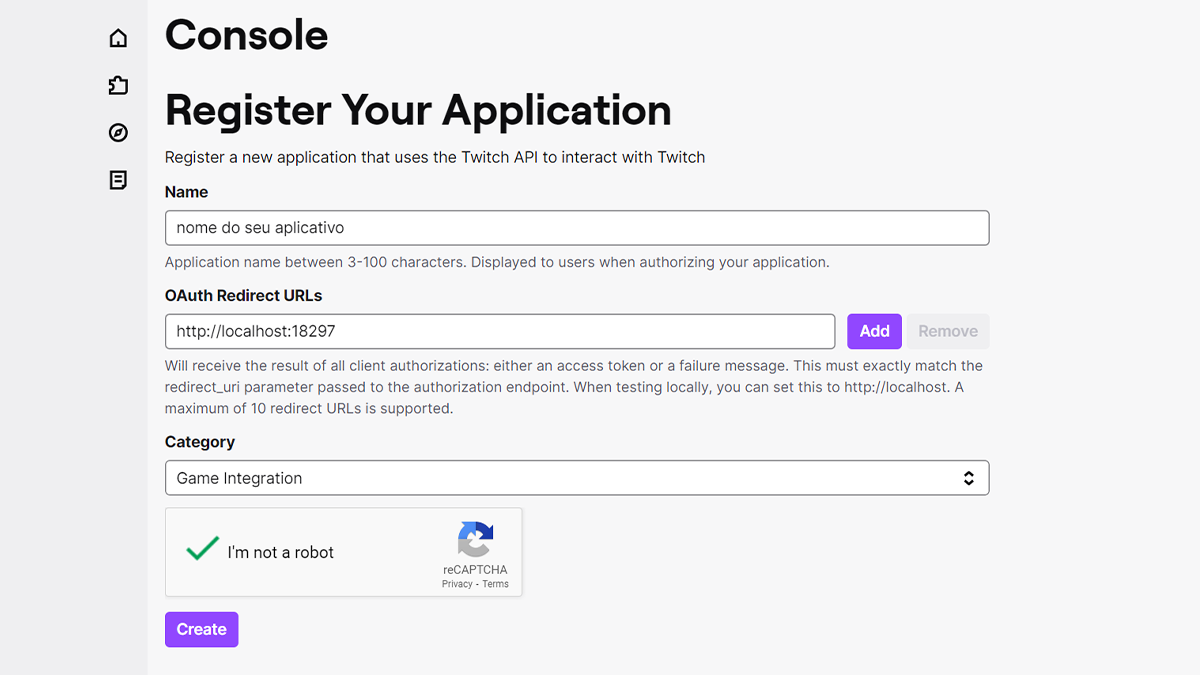The image size is (1200, 675).
Task: Click the Register Your Application heading
Action: (418, 110)
